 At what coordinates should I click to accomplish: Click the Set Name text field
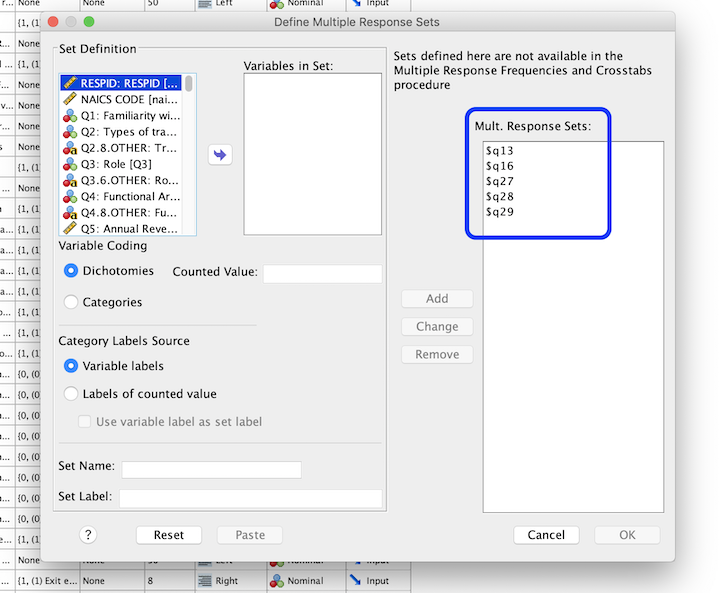click(x=212, y=469)
